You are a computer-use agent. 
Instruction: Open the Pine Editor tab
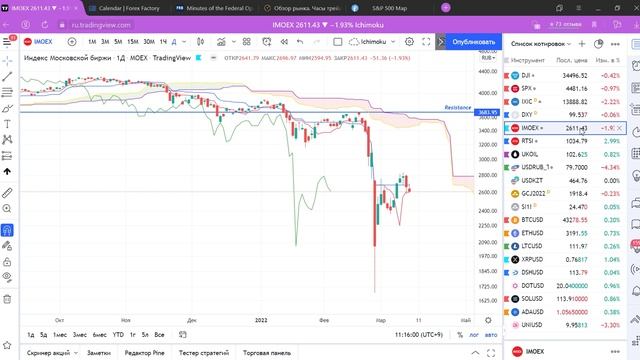[144, 353]
